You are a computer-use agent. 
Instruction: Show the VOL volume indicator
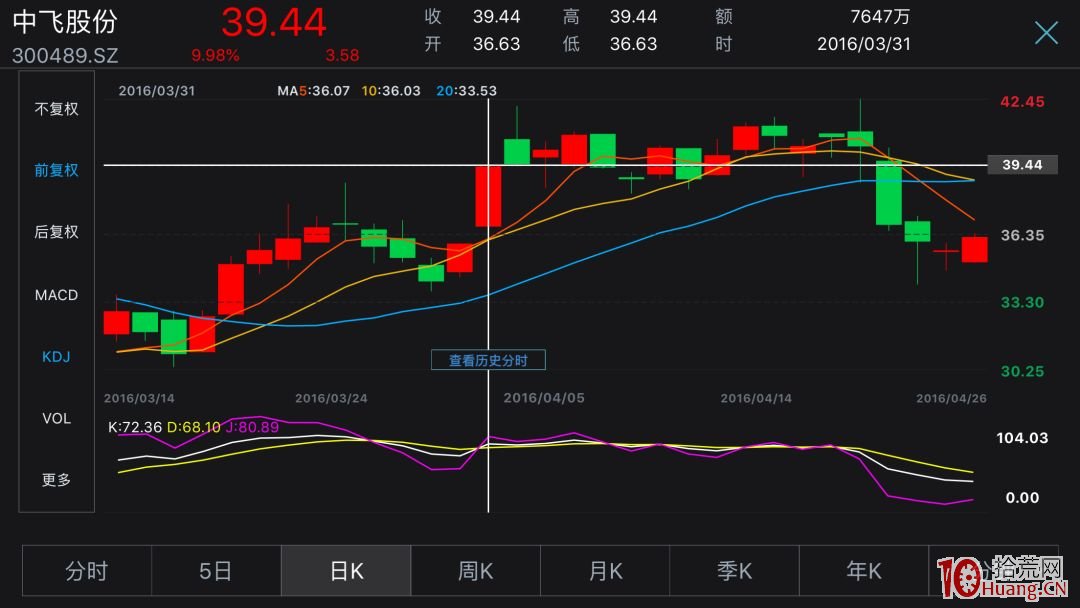[56, 418]
